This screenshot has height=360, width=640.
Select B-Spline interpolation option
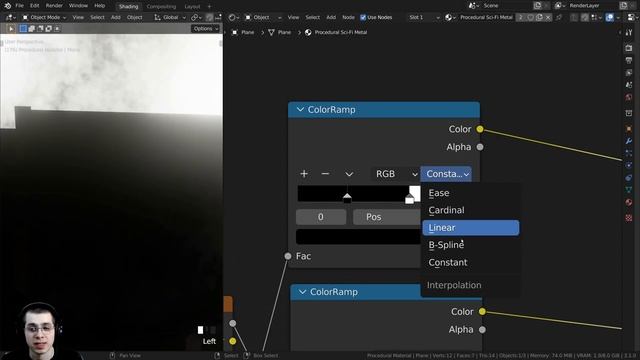click(x=471, y=245)
